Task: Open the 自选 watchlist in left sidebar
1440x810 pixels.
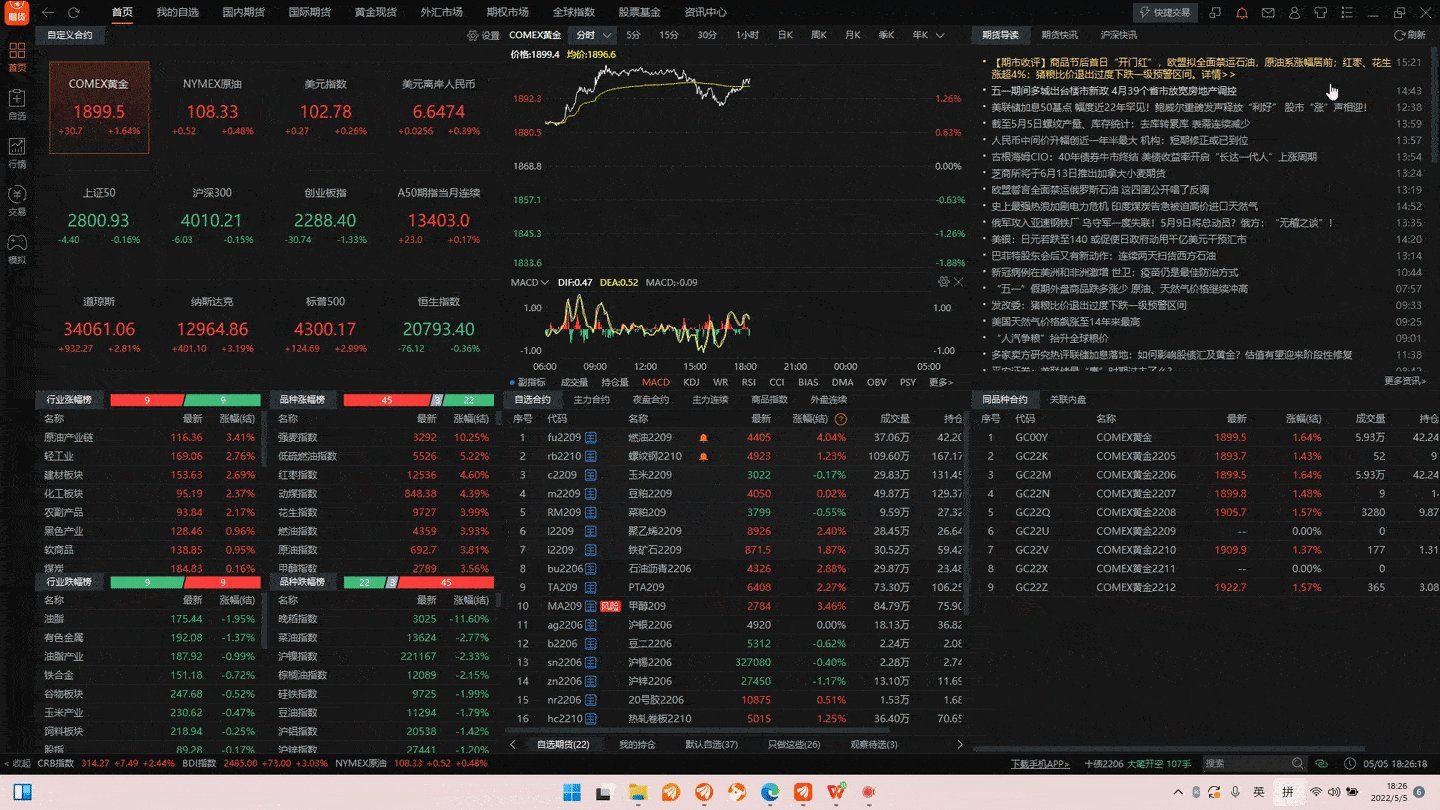Action: [17, 103]
